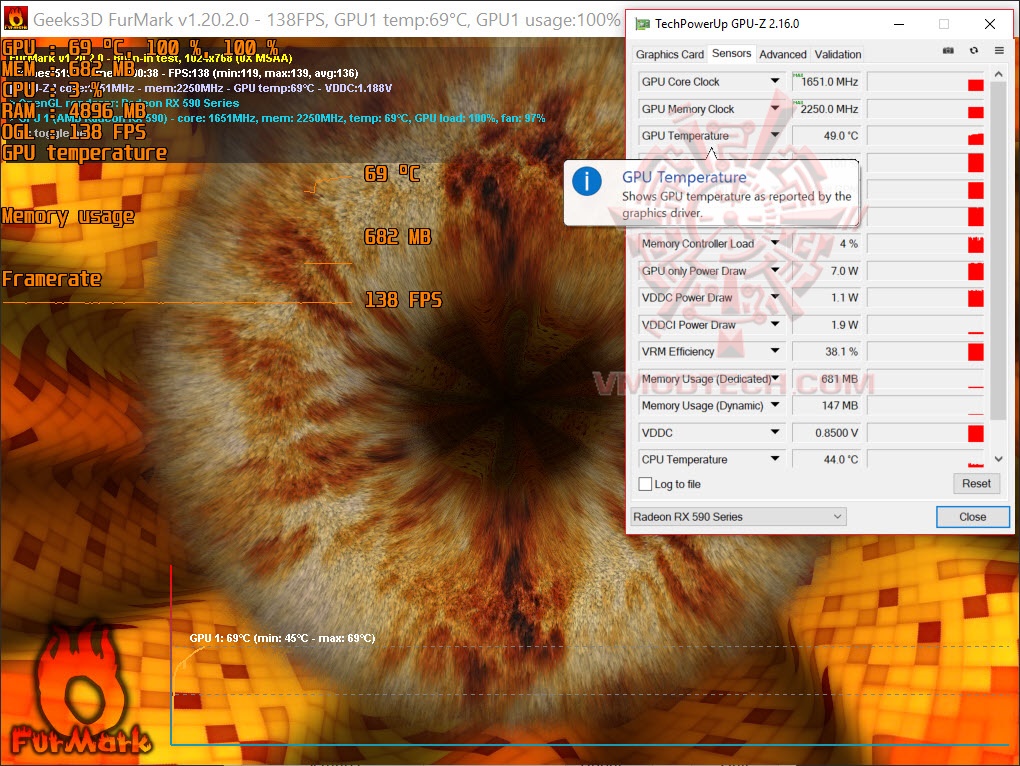Click the GPU Core Clock history graph

[x=926, y=82]
